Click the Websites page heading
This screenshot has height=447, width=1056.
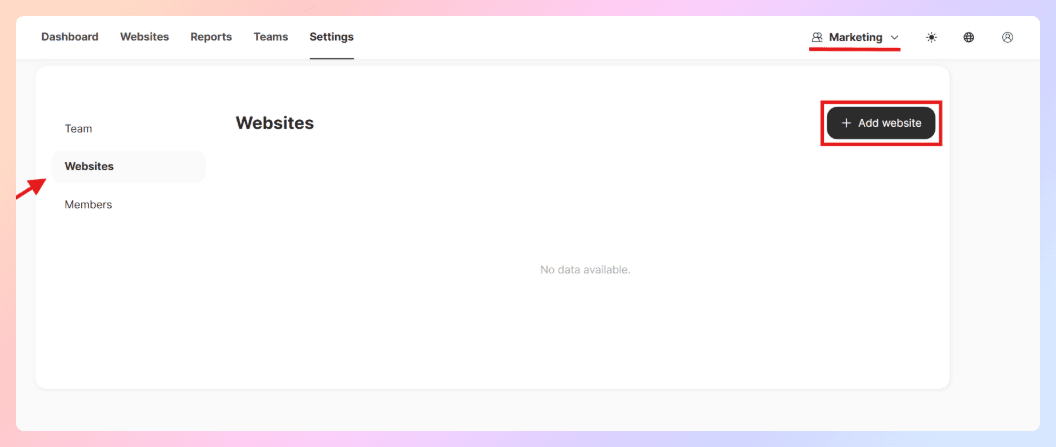coord(274,123)
